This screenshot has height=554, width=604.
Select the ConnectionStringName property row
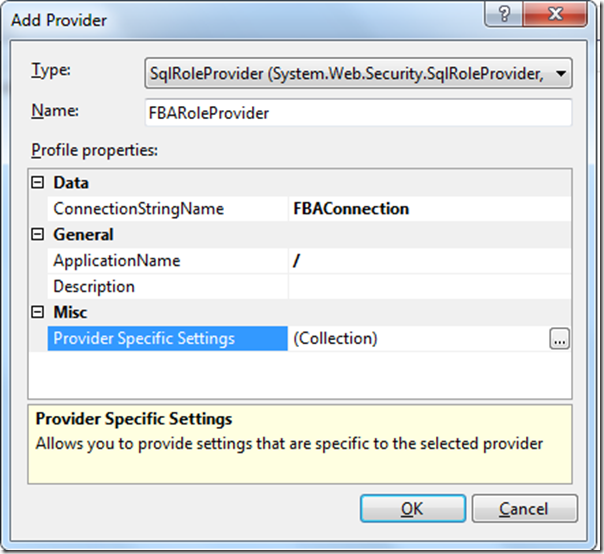[138, 209]
